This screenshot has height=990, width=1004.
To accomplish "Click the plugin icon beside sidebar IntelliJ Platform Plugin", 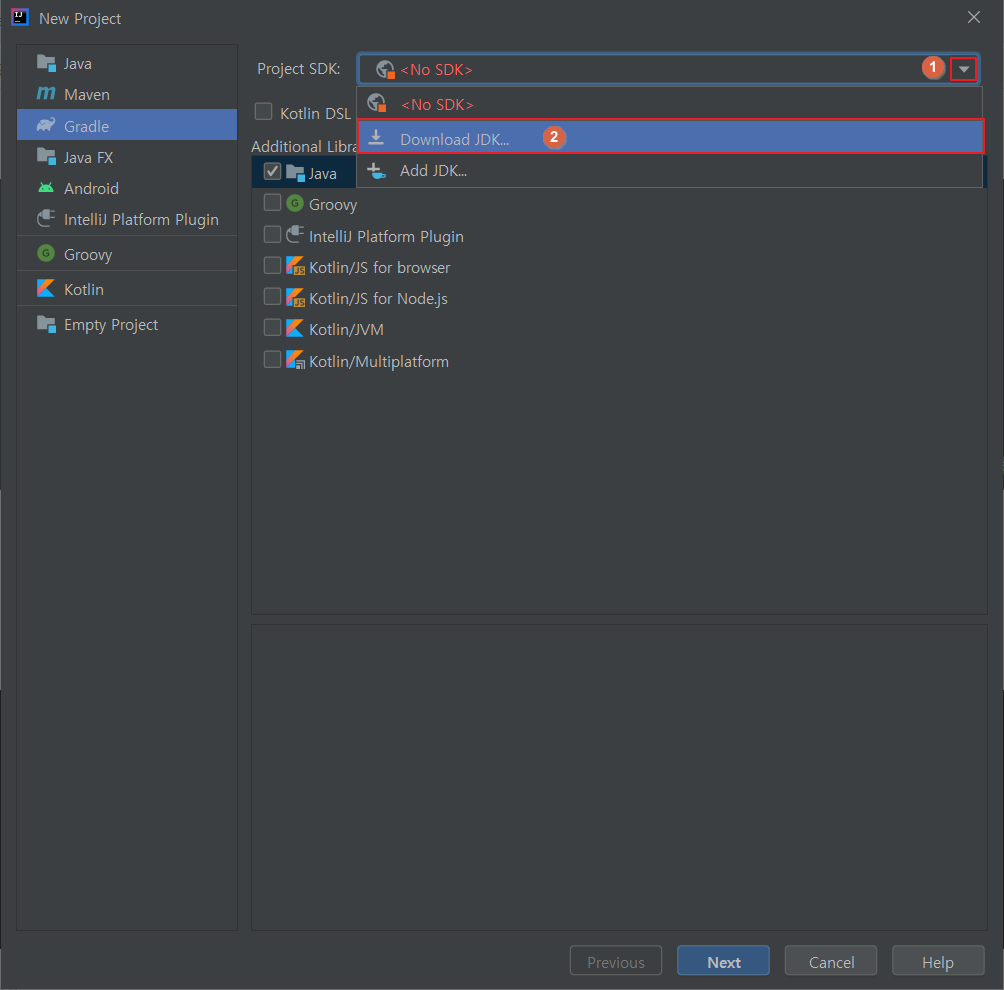I will tap(46, 219).
